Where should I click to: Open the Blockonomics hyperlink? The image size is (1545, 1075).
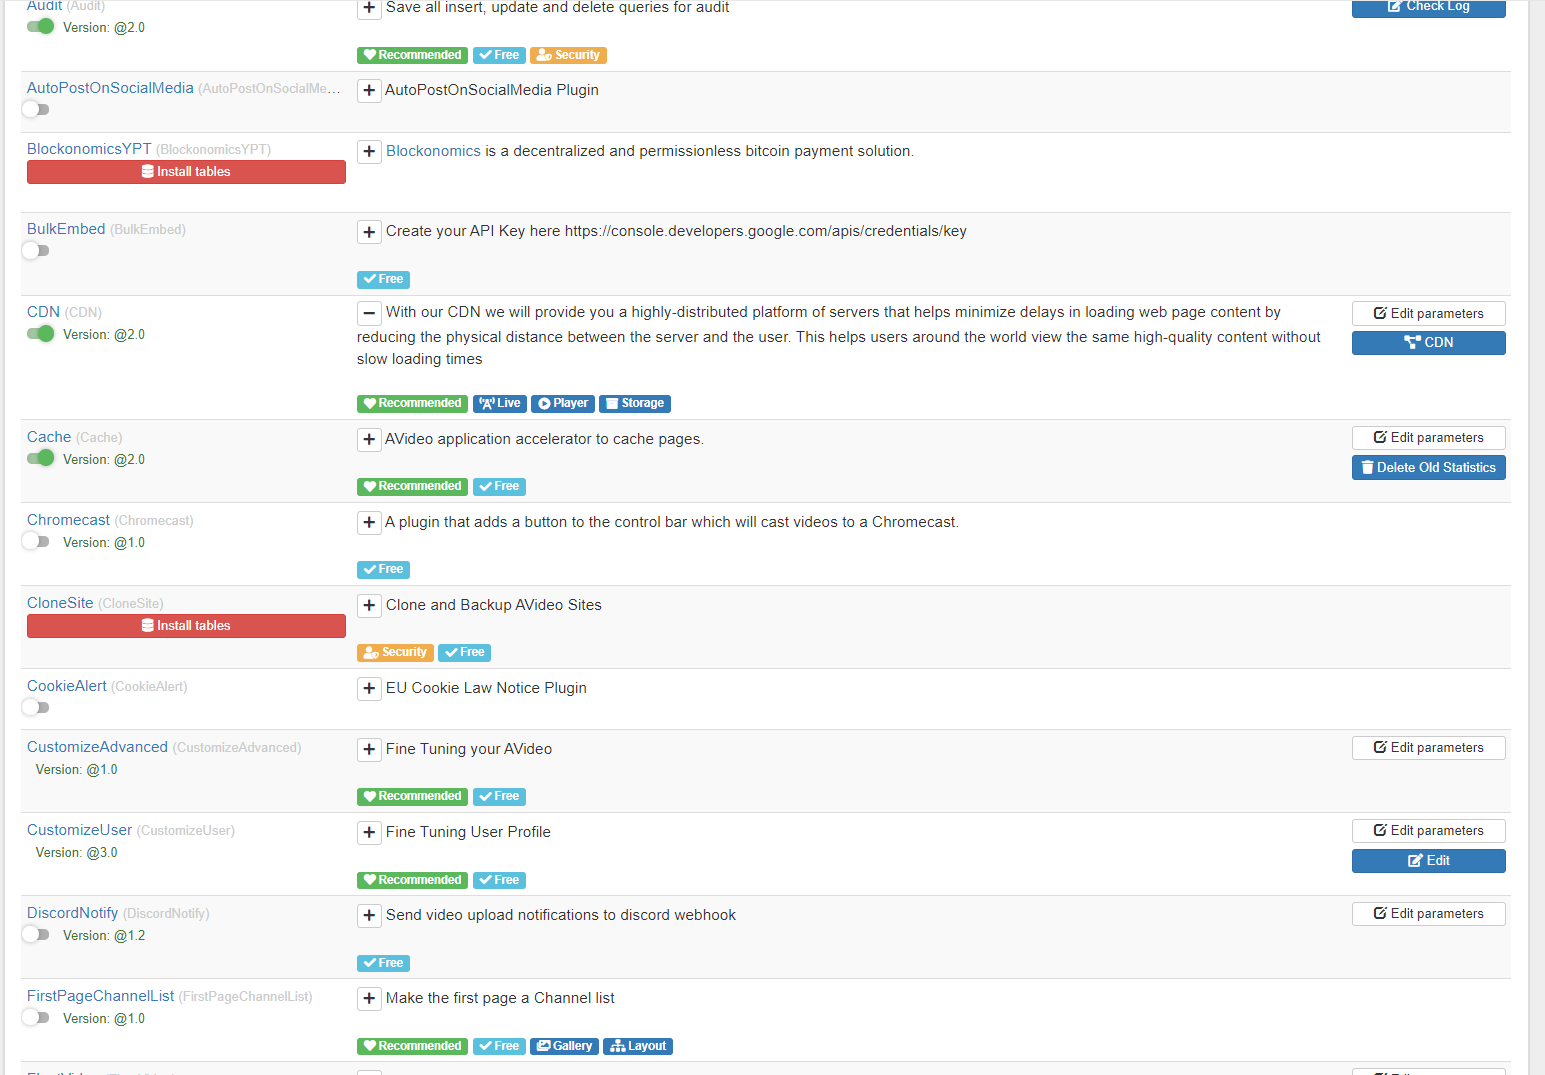click(x=433, y=150)
